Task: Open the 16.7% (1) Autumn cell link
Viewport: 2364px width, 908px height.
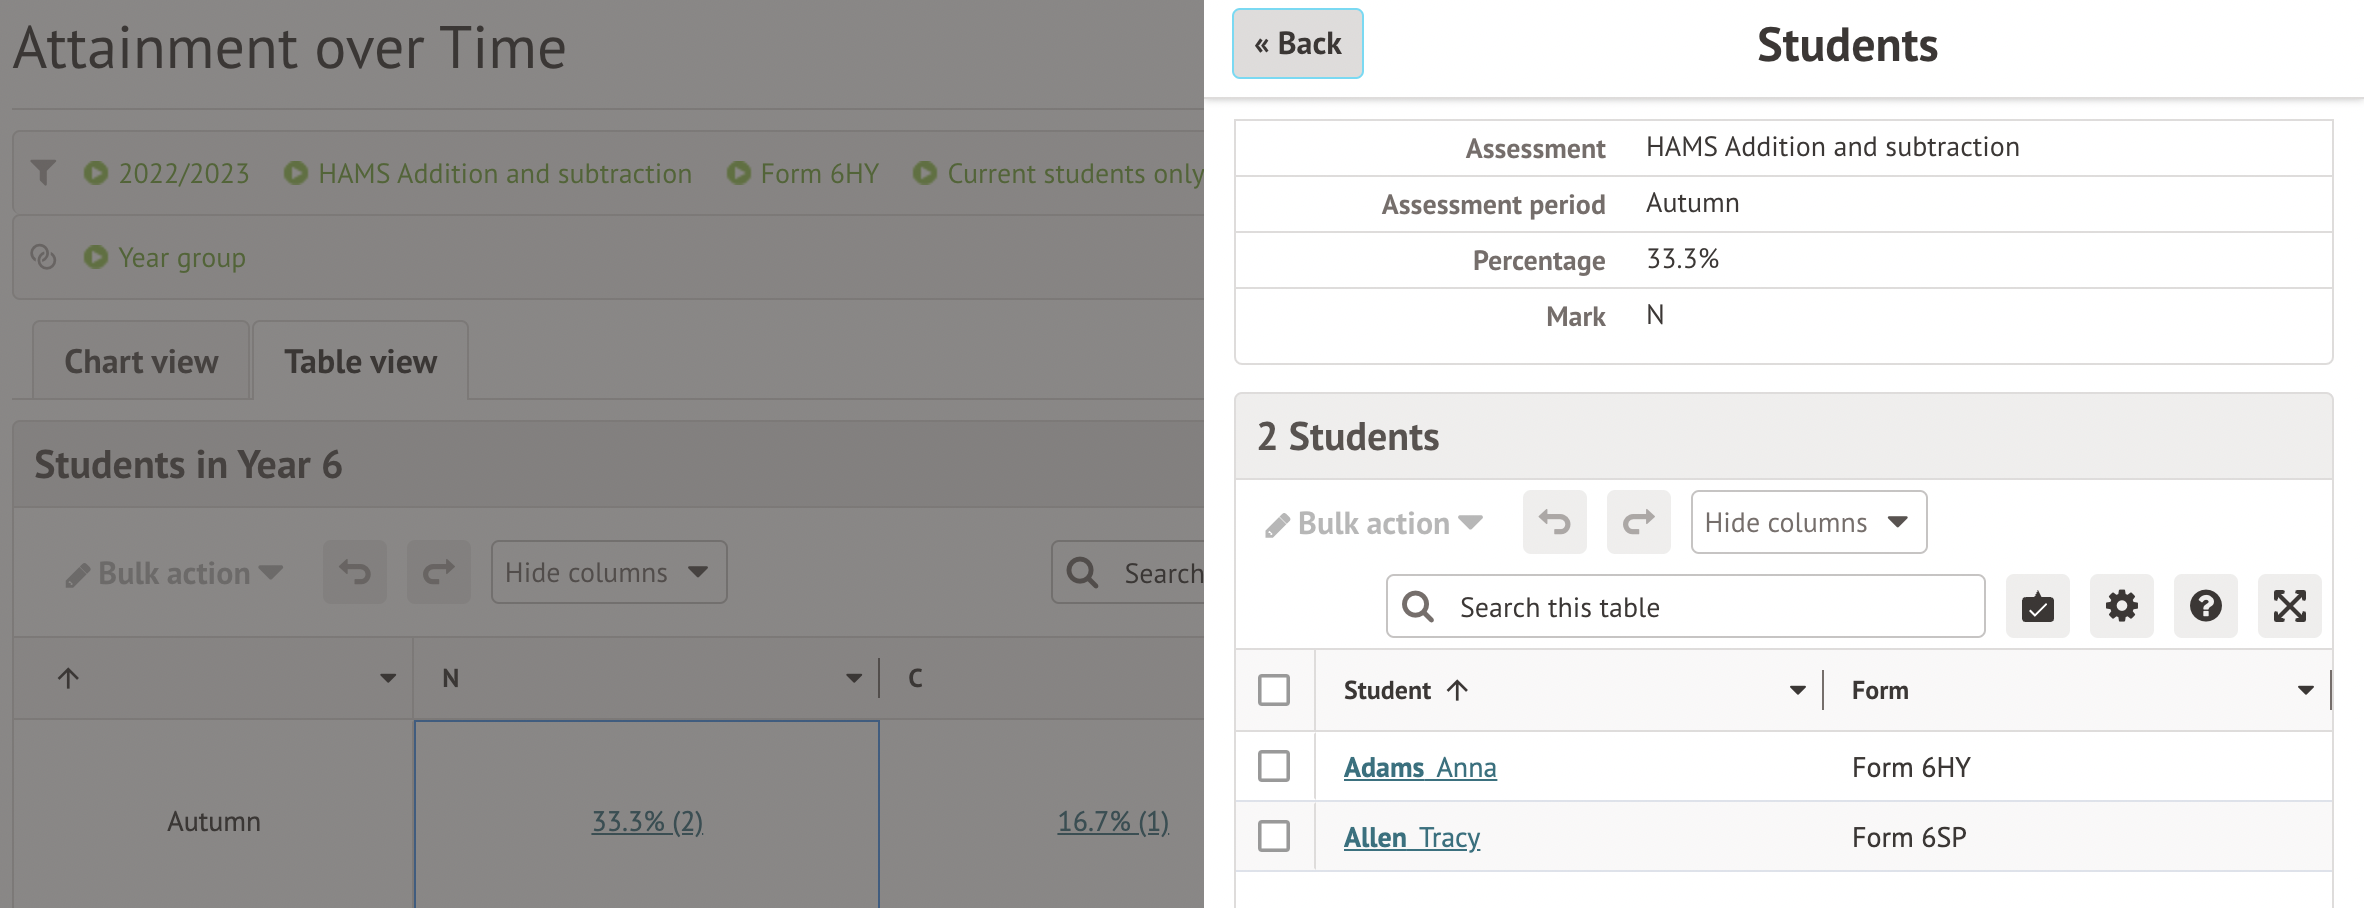Action: tap(1113, 822)
